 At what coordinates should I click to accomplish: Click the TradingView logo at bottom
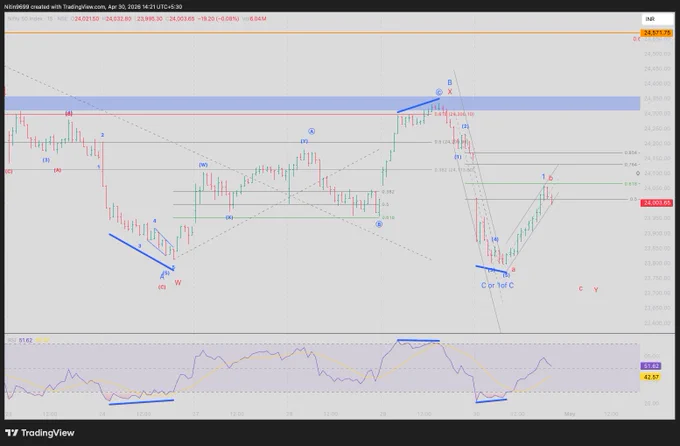(40, 433)
